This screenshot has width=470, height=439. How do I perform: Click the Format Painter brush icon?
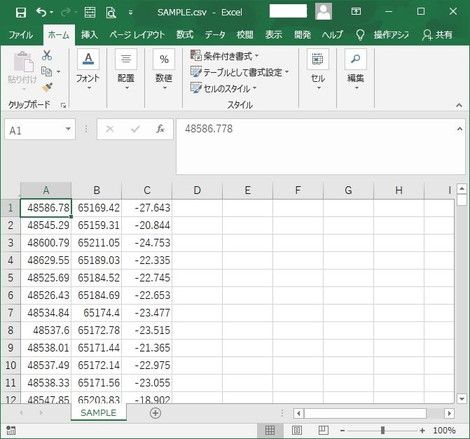click(x=47, y=88)
